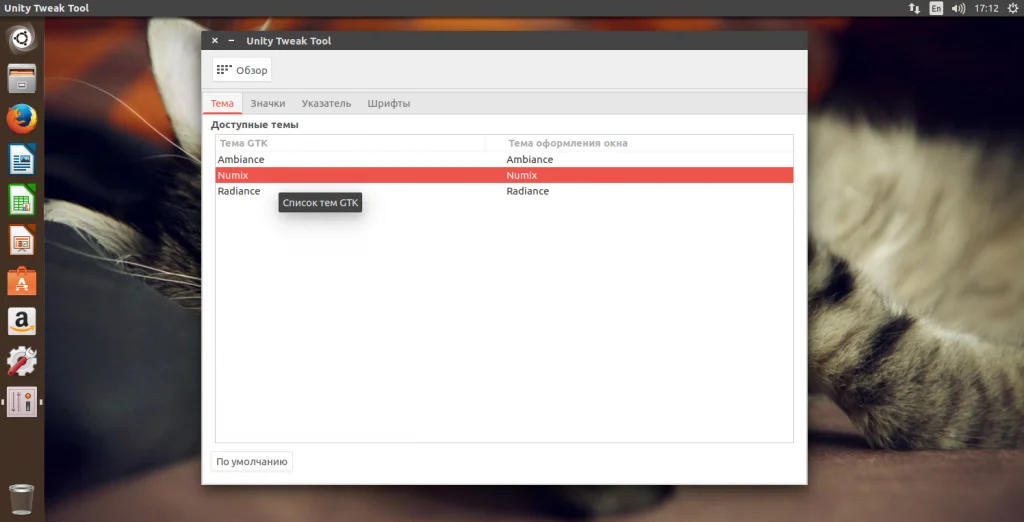Select Ambiance in window decoration column
The image size is (1024, 522).
(x=530, y=159)
